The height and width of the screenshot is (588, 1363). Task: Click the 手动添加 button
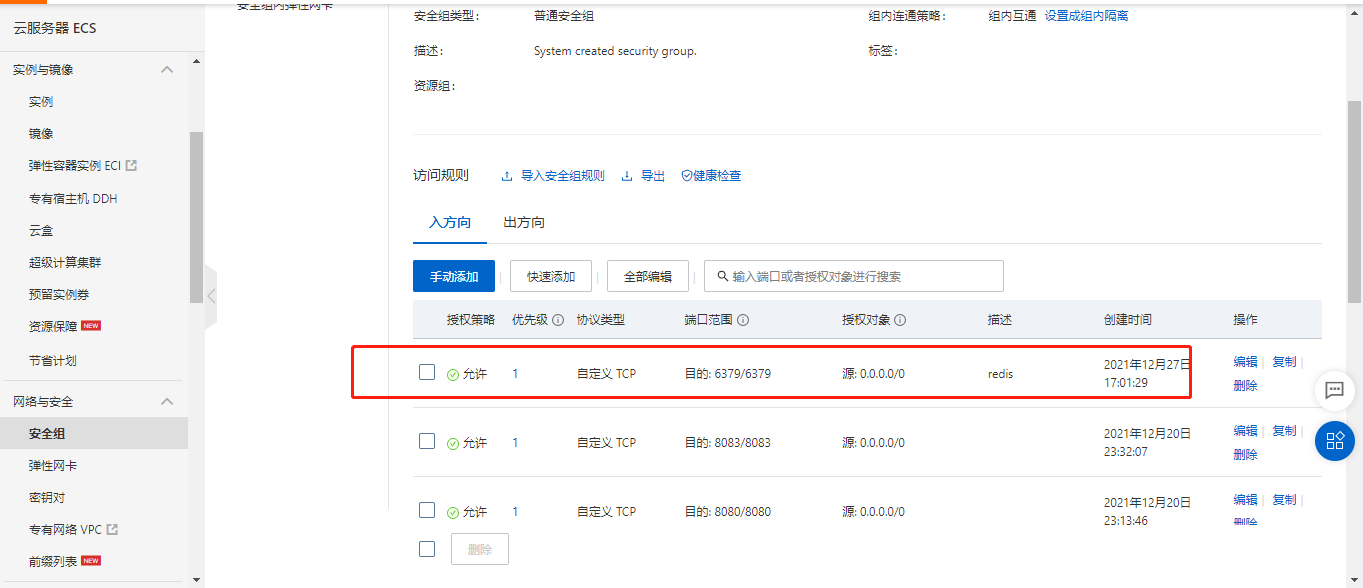tap(454, 276)
